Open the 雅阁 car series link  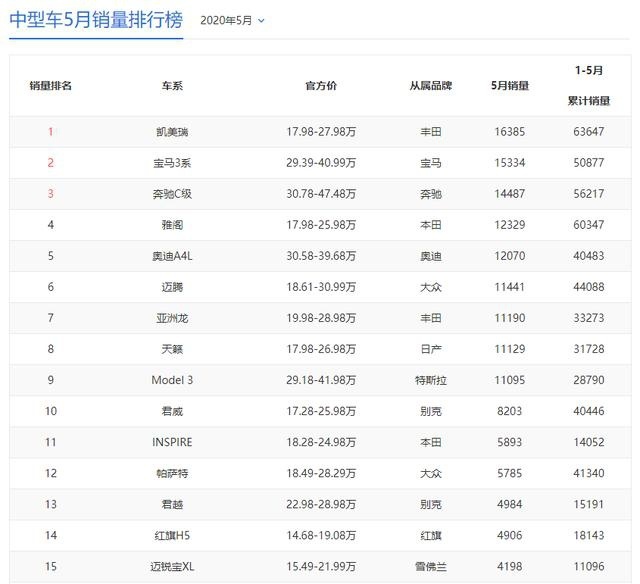click(172, 225)
